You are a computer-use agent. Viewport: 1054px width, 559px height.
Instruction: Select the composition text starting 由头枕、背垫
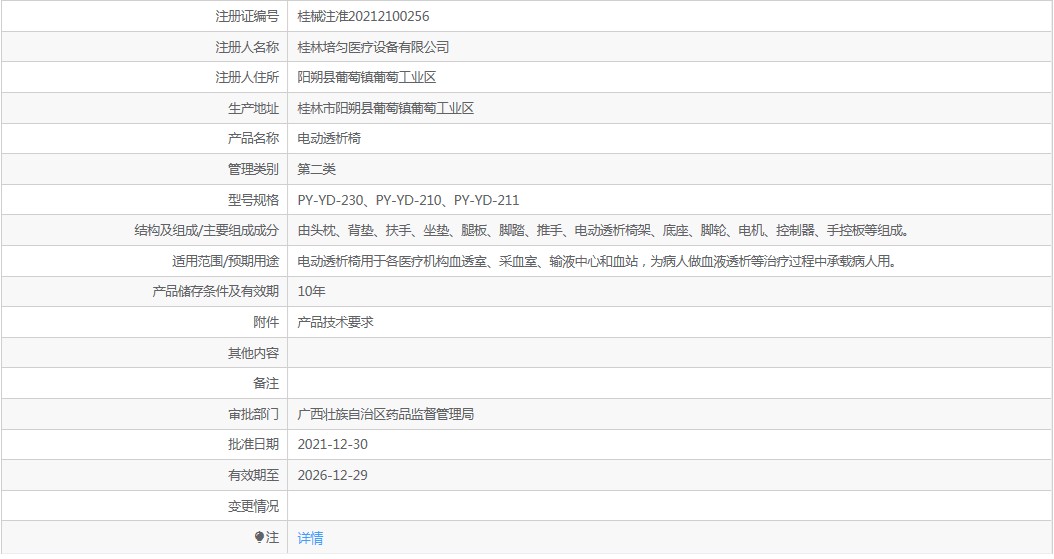pyautogui.click(x=604, y=230)
